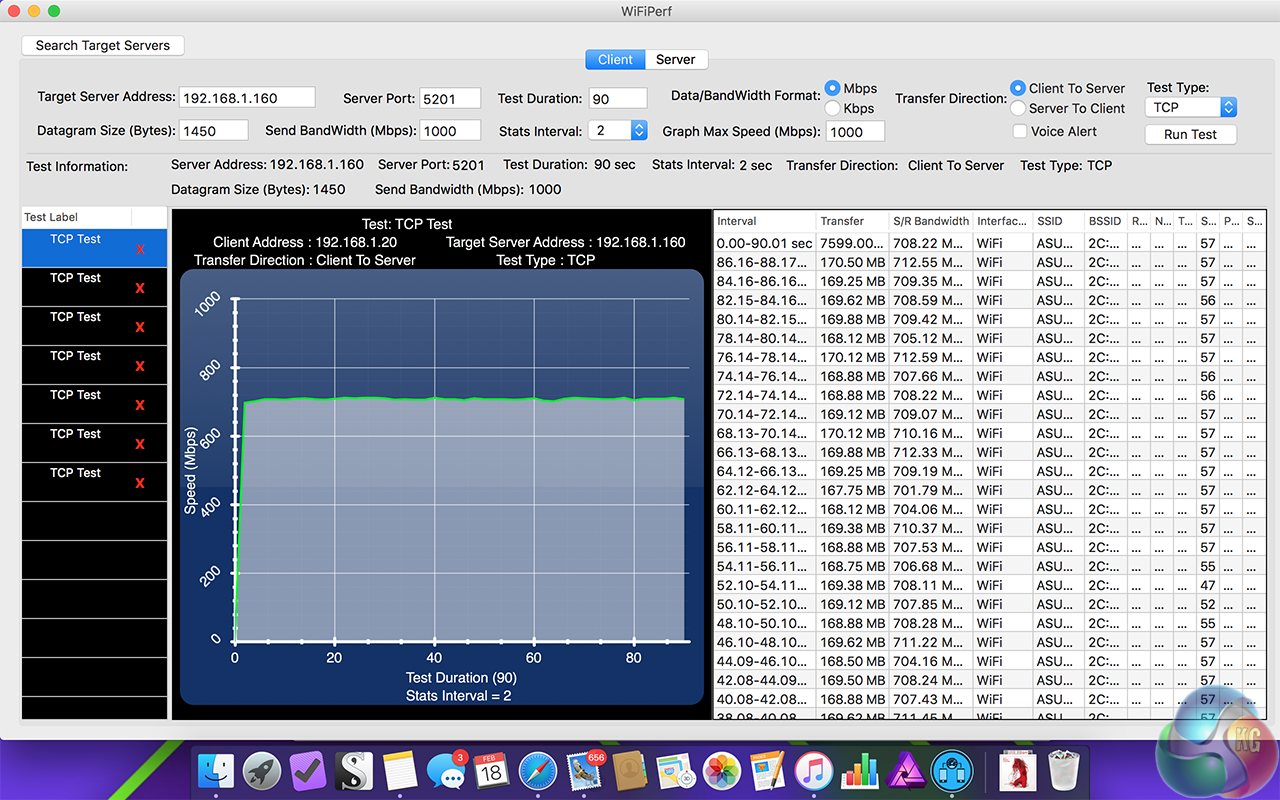1280x800 pixels.
Task: Click the Target Server Address field
Action: (x=247, y=98)
